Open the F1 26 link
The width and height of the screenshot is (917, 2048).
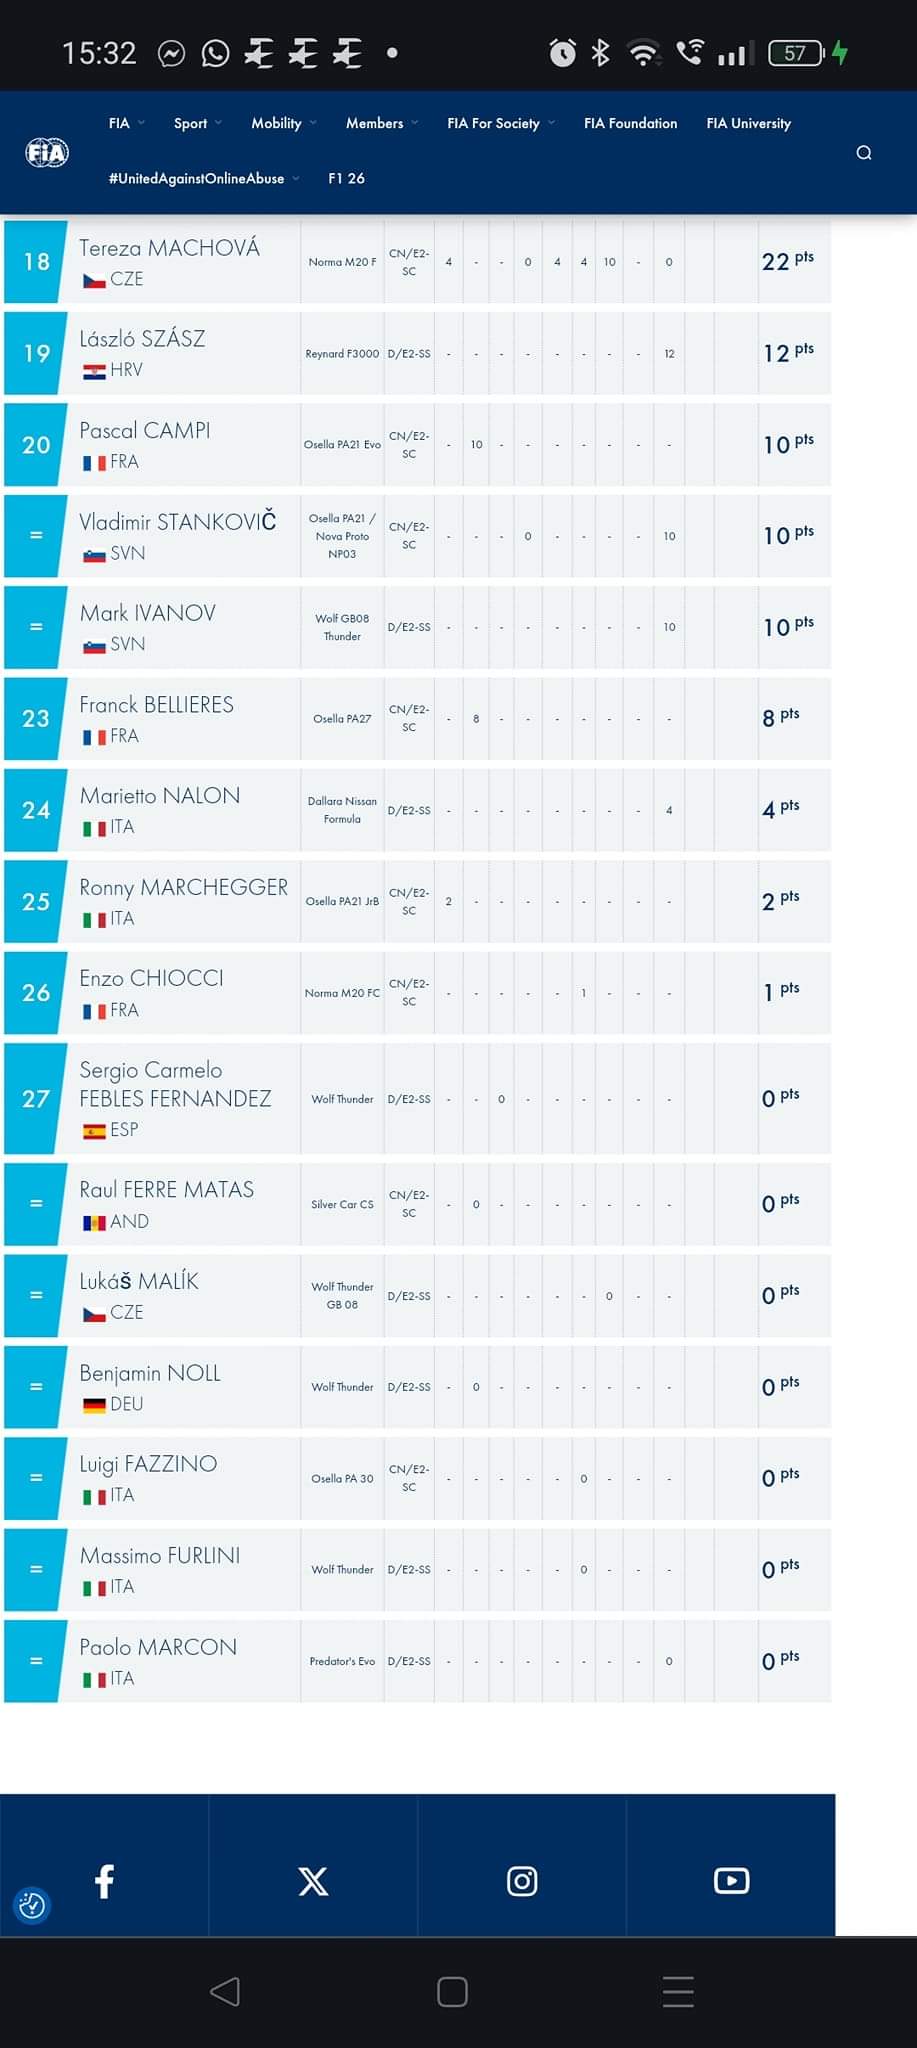(346, 178)
